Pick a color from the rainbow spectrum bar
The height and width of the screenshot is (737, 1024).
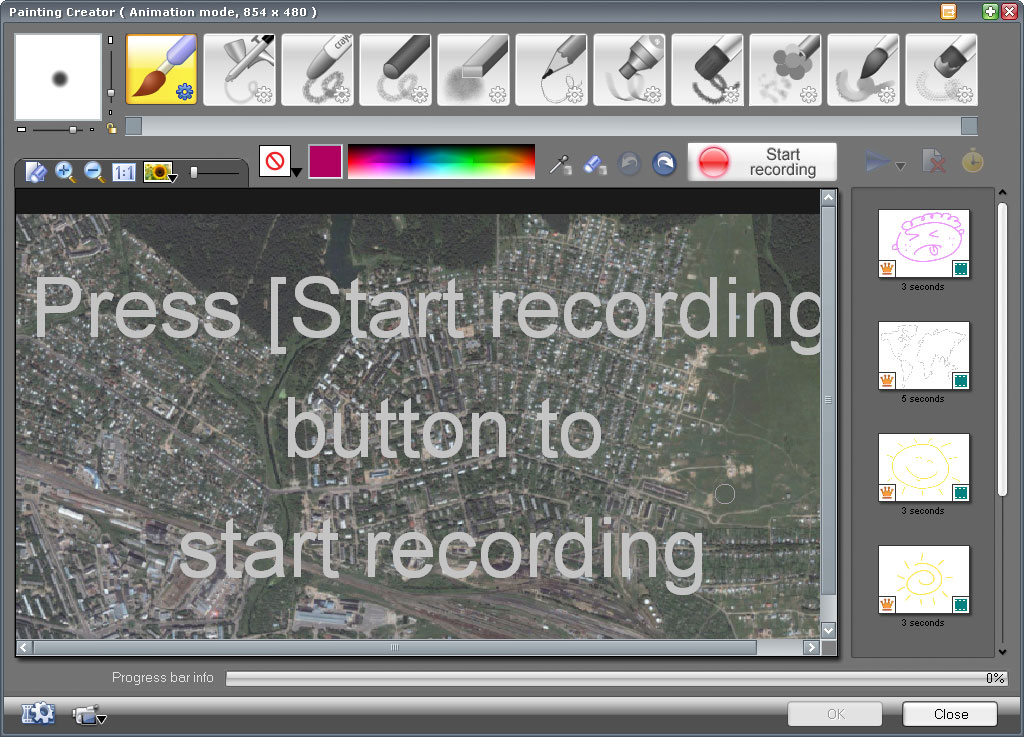coord(441,161)
